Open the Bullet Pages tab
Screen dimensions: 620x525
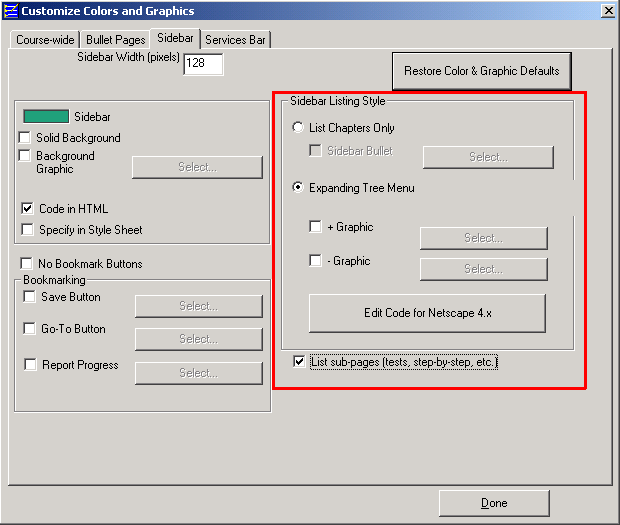click(115, 40)
